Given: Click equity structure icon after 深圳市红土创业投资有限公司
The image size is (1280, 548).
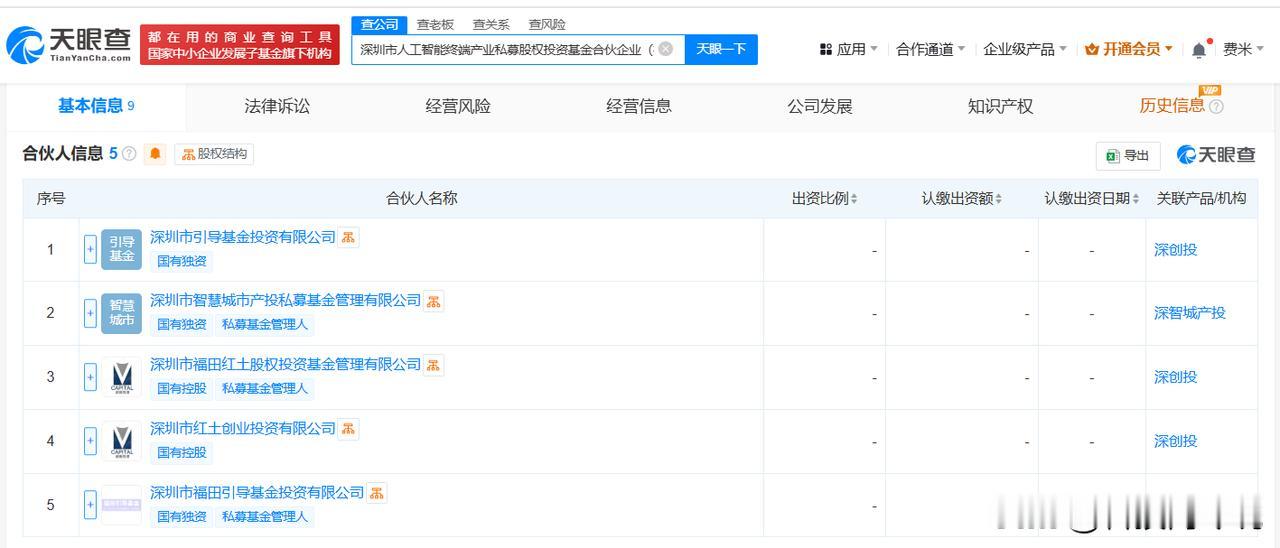Looking at the screenshot, I should (348, 429).
